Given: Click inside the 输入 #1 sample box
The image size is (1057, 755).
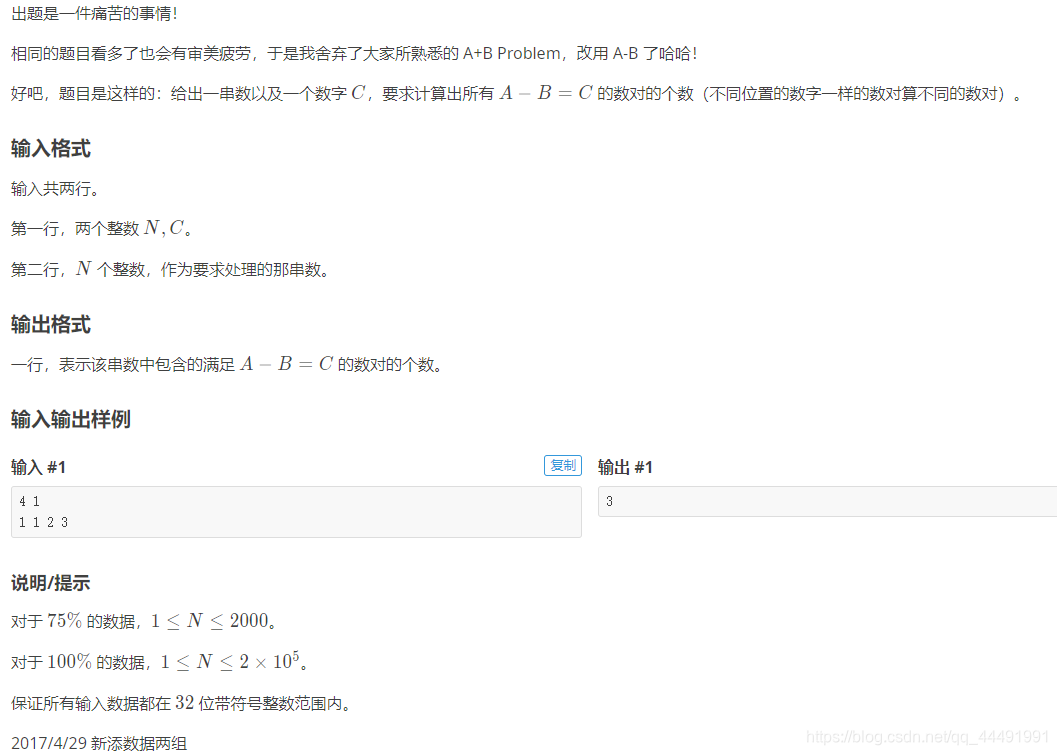Looking at the screenshot, I should (x=296, y=512).
